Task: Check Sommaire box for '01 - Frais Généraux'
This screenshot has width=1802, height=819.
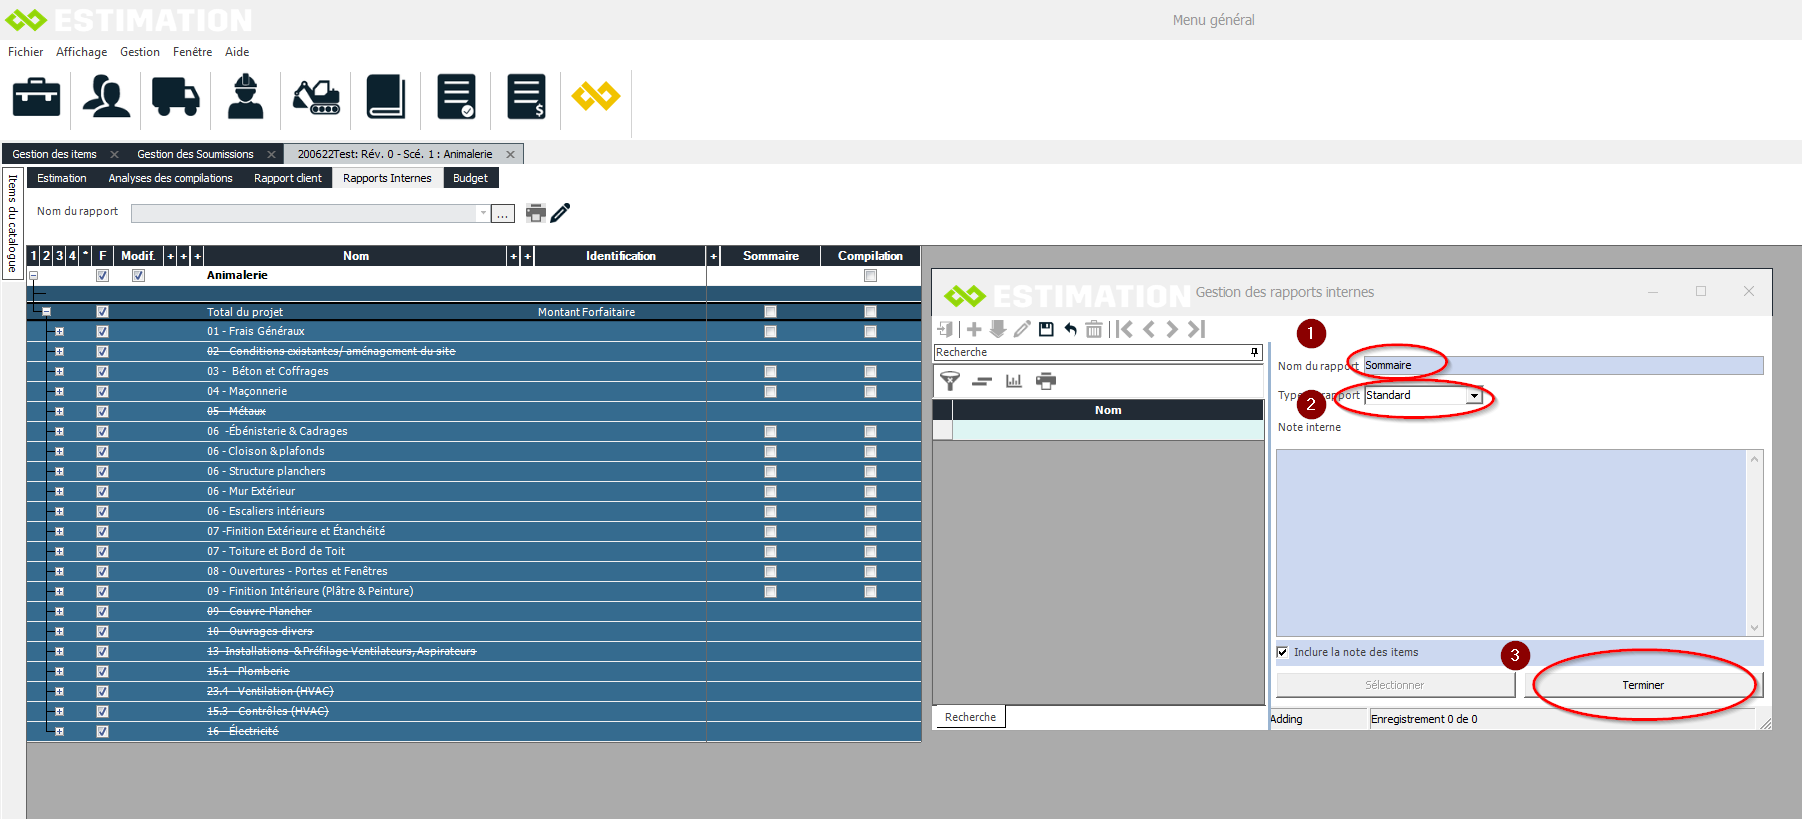Action: (770, 331)
